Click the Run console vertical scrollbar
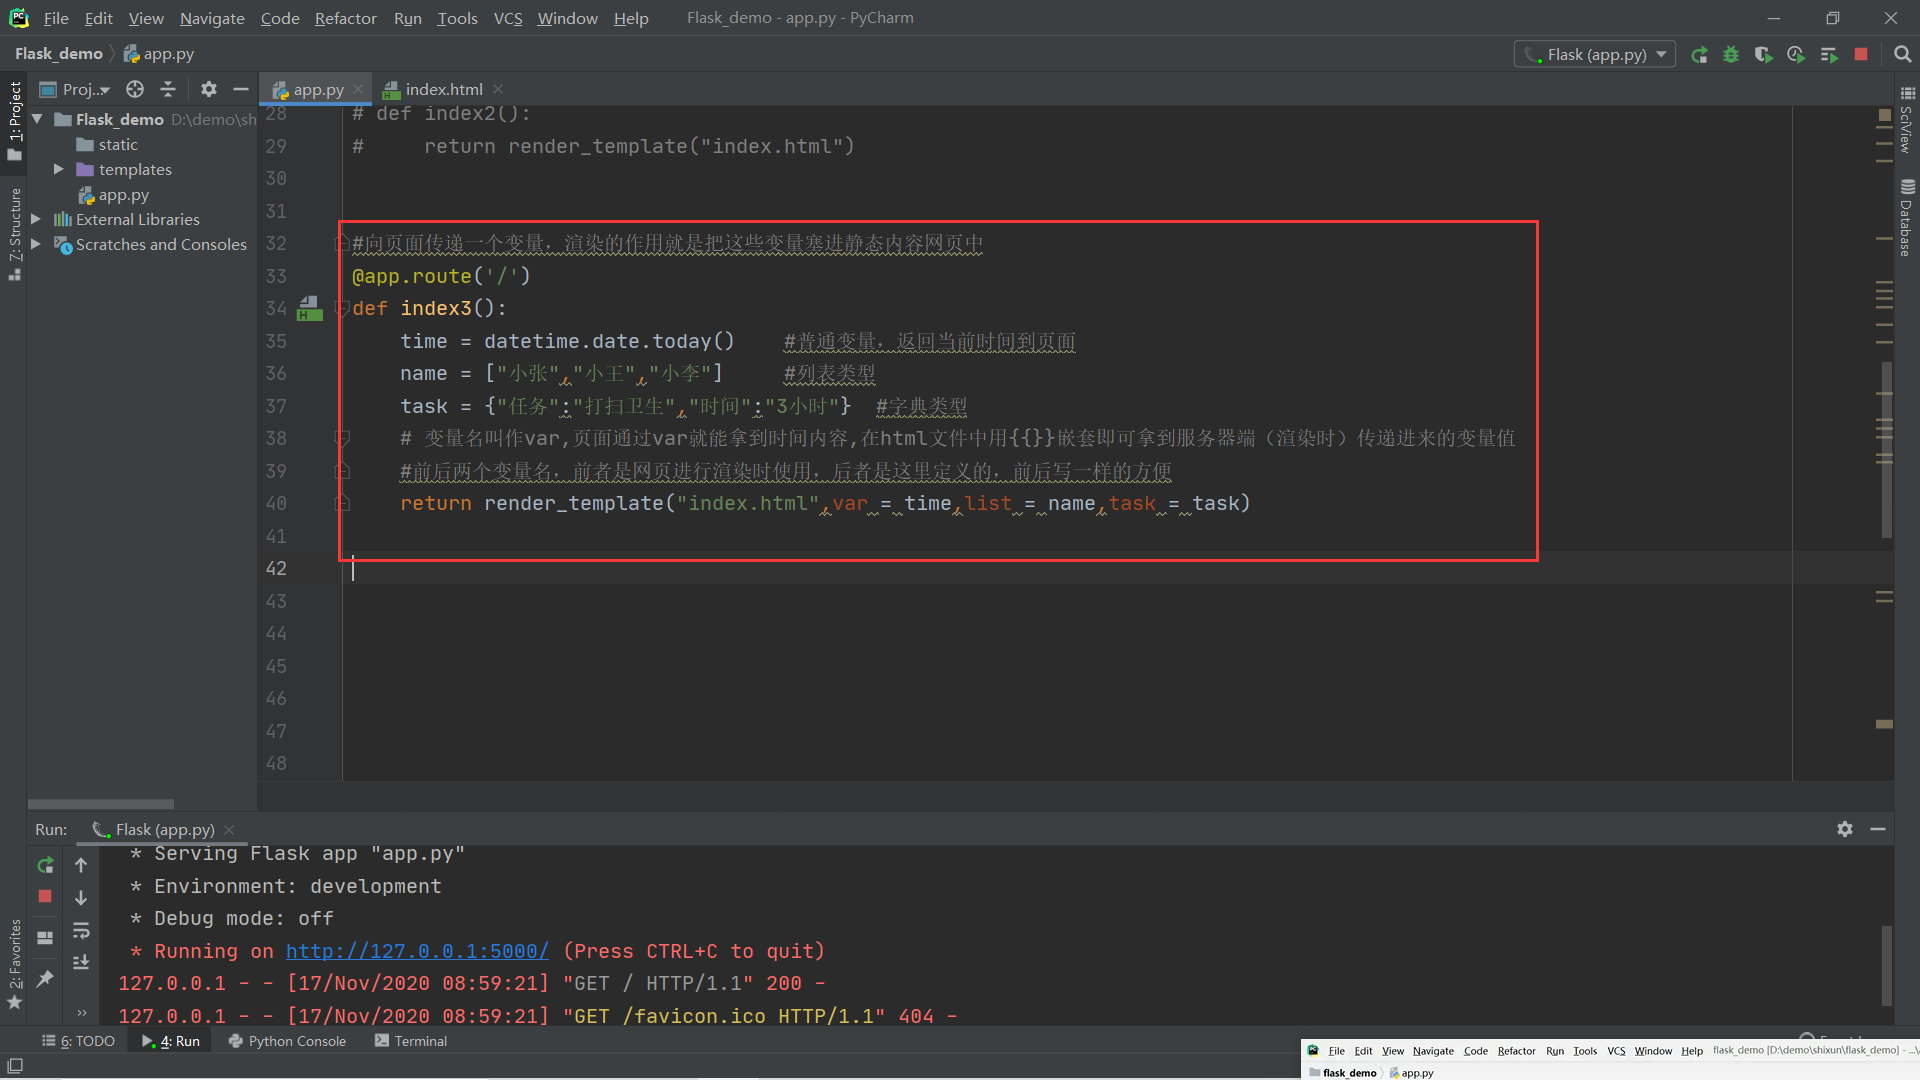This screenshot has width=1920, height=1080. coord(1886,964)
